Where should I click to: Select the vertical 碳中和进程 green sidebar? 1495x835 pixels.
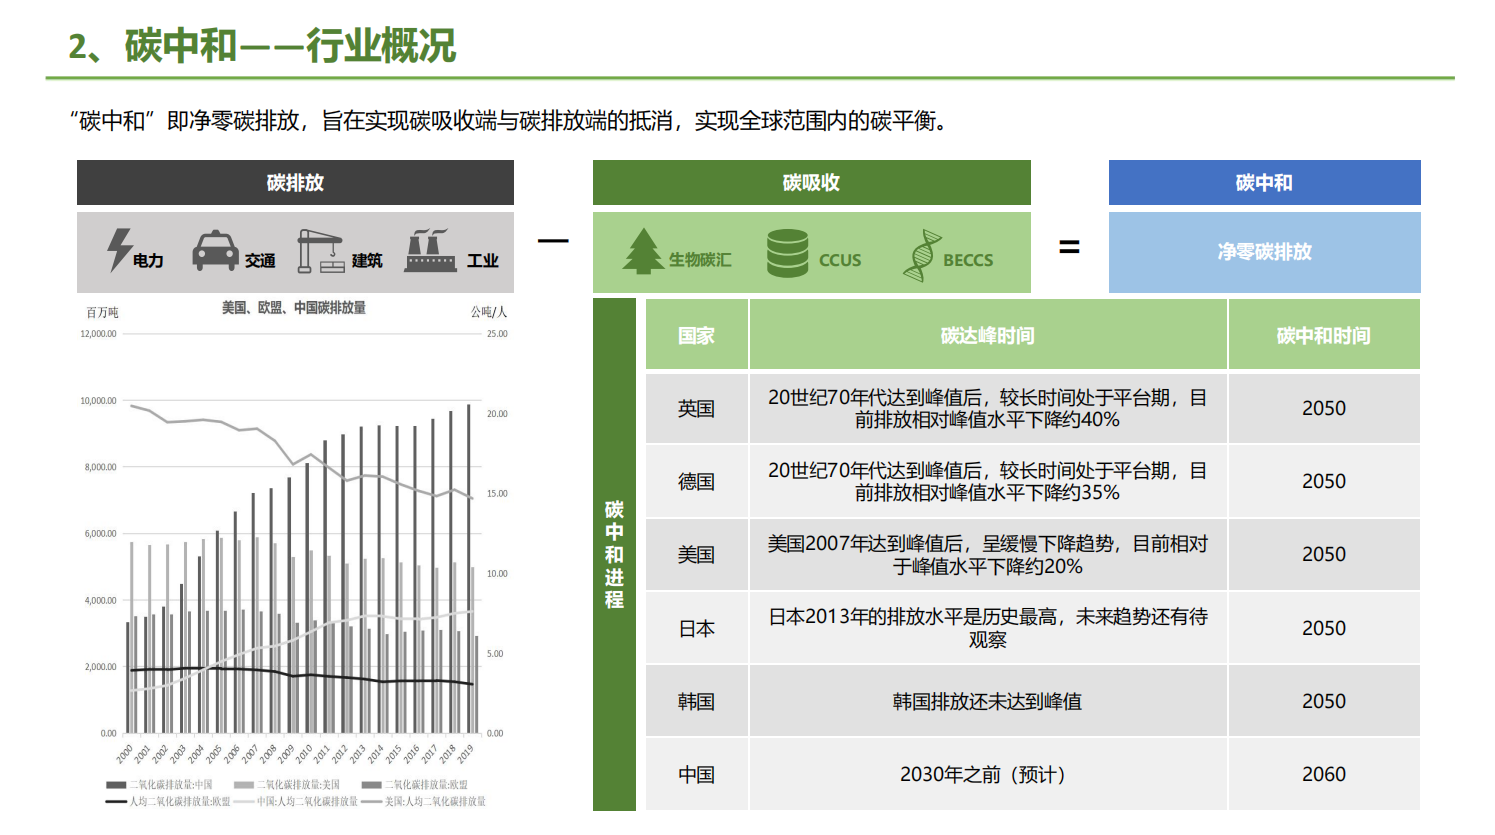click(x=614, y=554)
